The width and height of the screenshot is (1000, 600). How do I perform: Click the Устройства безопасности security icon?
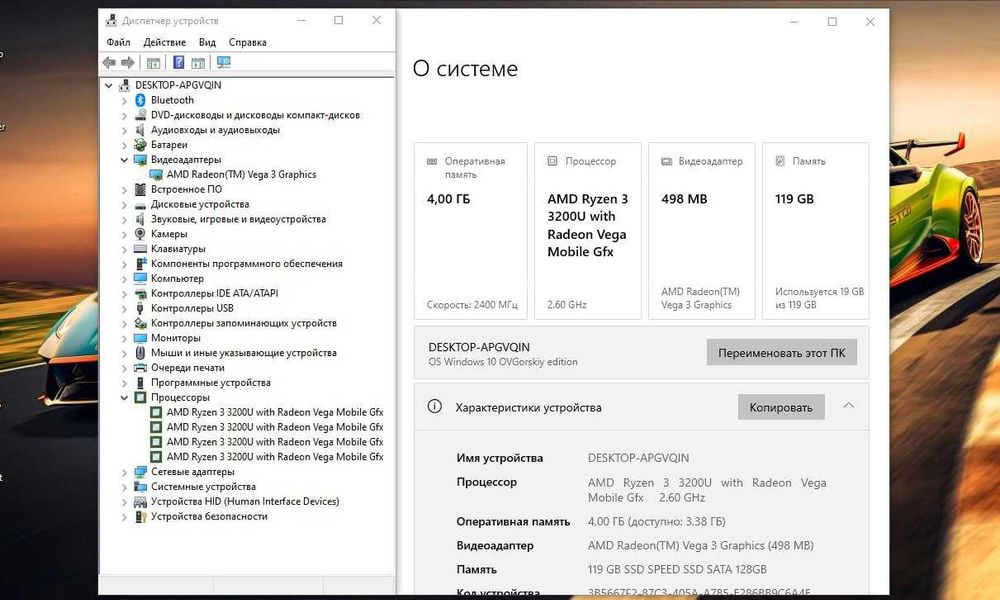140,516
